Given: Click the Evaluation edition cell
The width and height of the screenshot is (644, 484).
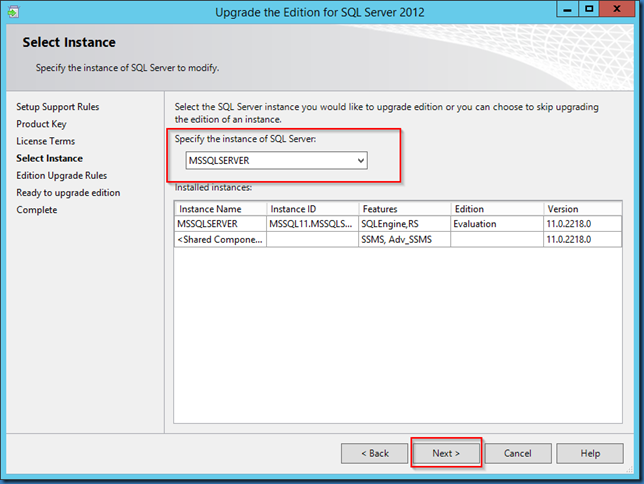Looking at the screenshot, I should tap(497, 224).
